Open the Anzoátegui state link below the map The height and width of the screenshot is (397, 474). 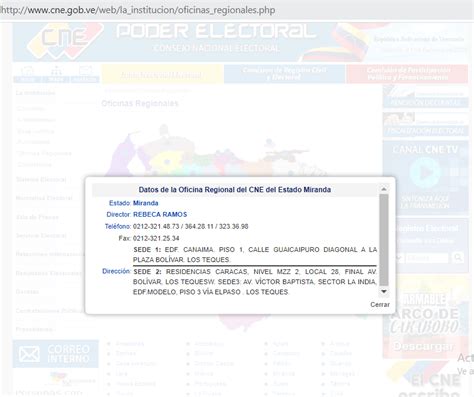pos(209,343)
